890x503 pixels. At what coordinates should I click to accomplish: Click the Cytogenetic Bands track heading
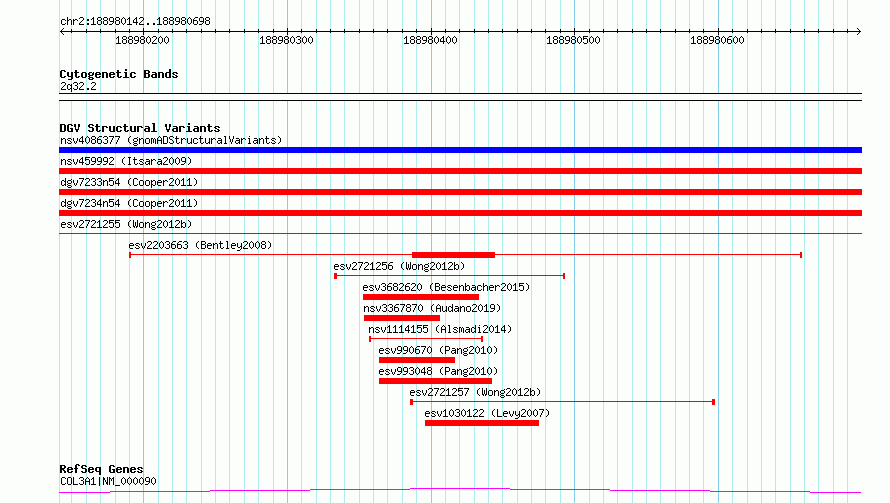(119, 74)
